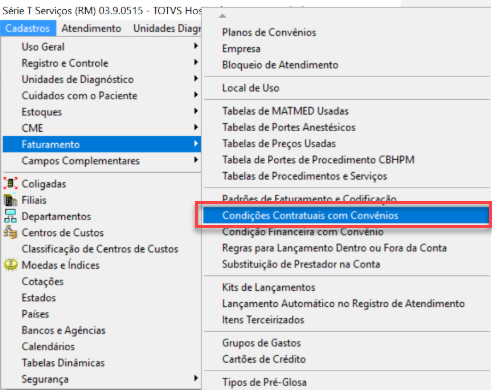This screenshot has height=390, width=492.
Task: Select the Faturamento menu entry
Action: (102, 144)
